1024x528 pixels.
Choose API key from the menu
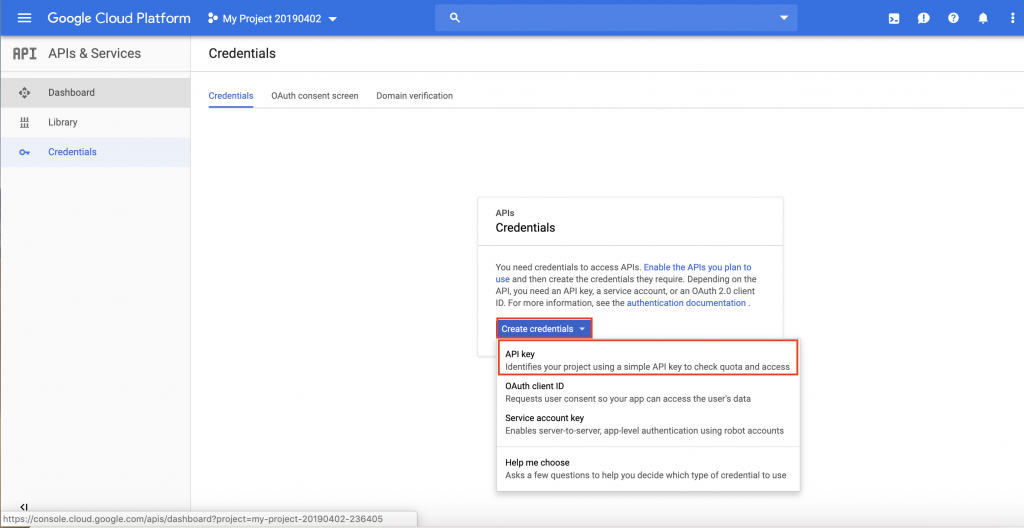pyautogui.click(x=648, y=360)
